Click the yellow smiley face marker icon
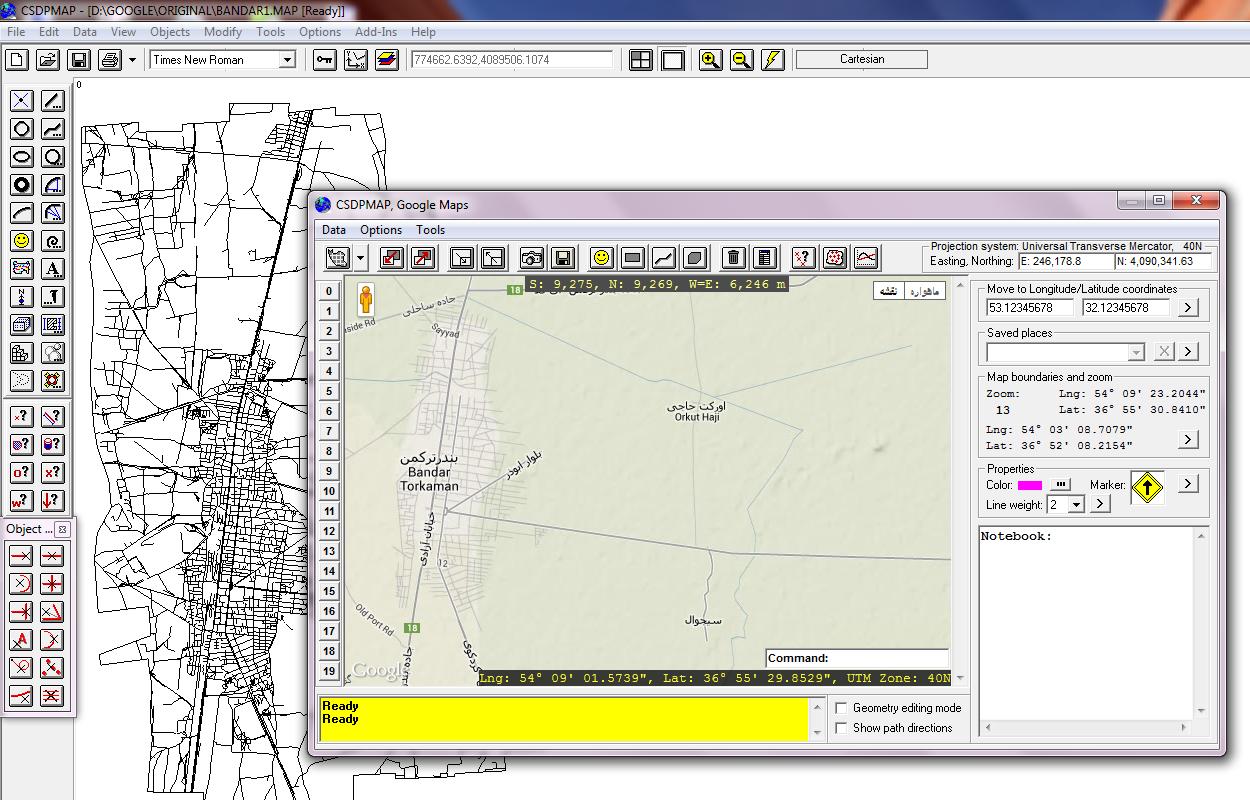This screenshot has width=1250, height=800. 601,258
